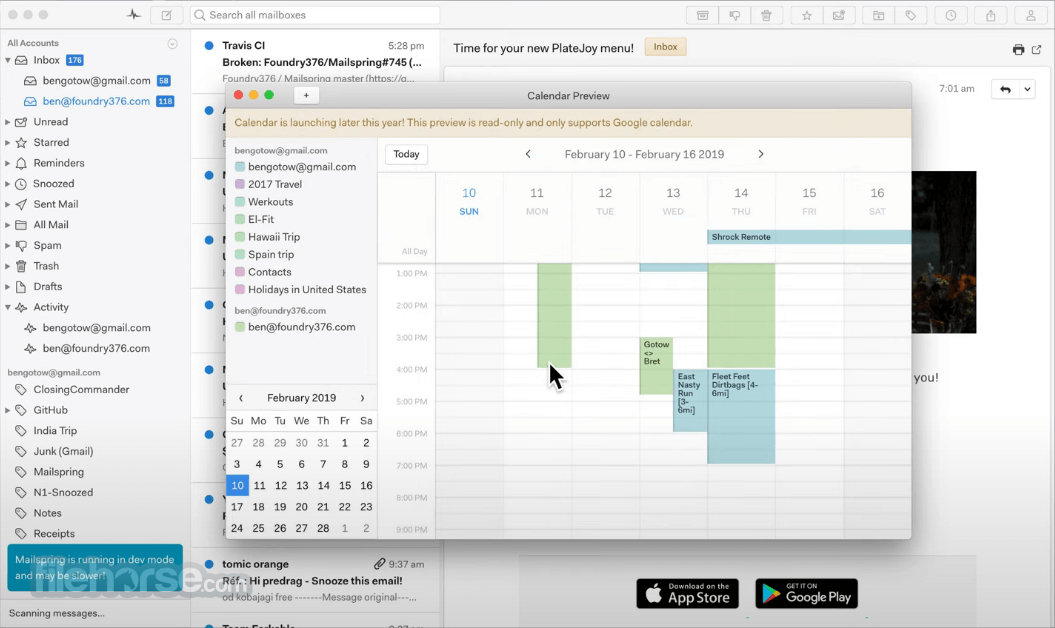Expand the Unread folder arrow
Viewport: 1055px width, 628px height.
(x=8, y=122)
